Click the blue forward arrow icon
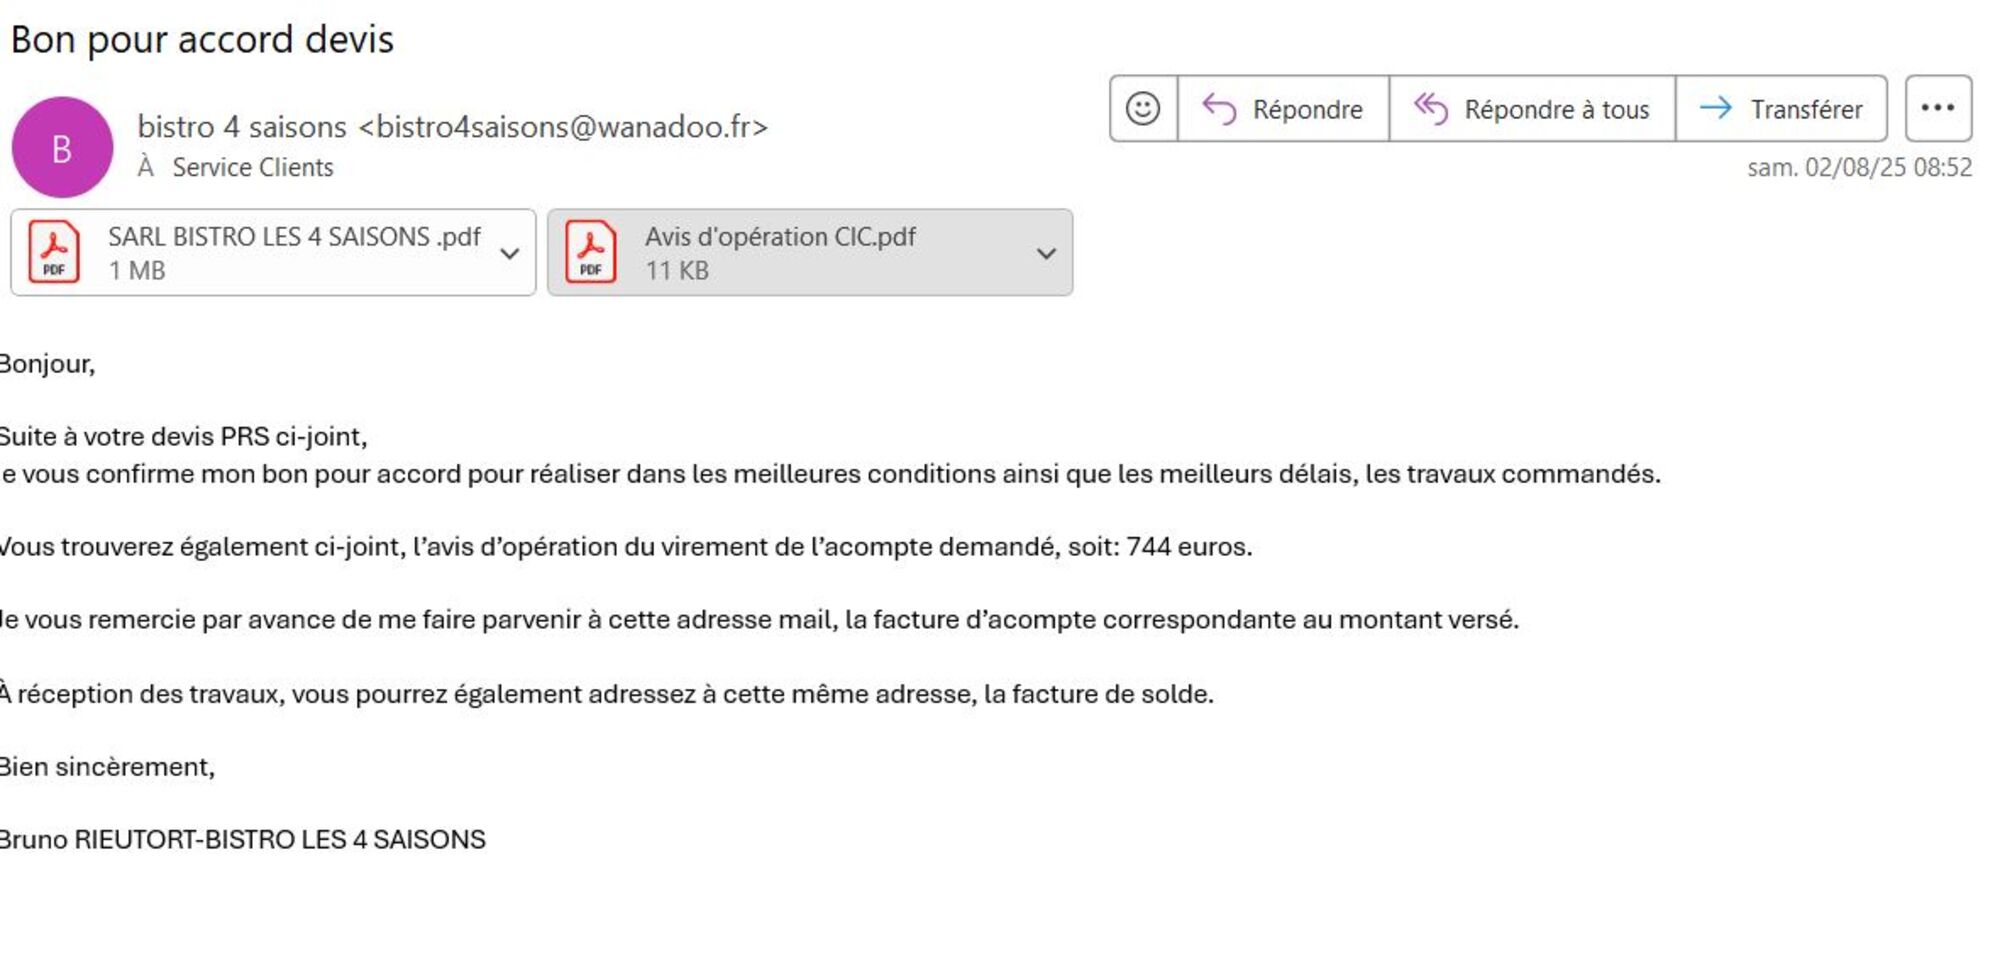Viewport: 2000px width, 962px height. coord(1716,108)
